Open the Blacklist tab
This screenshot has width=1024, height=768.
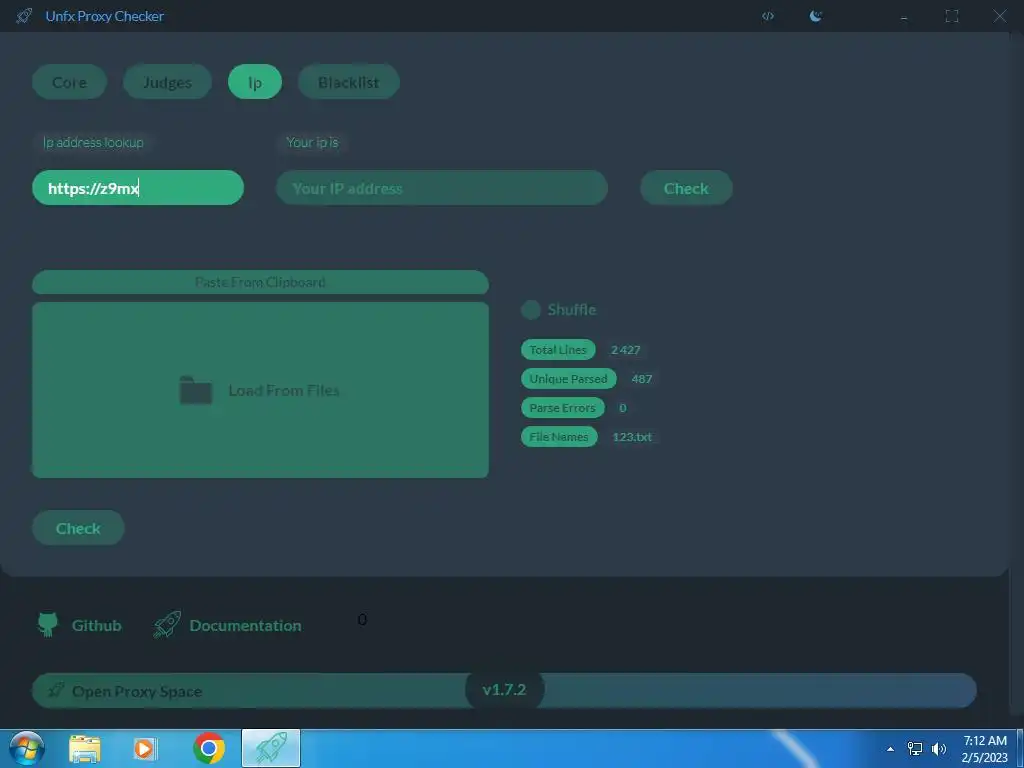pos(348,82)
